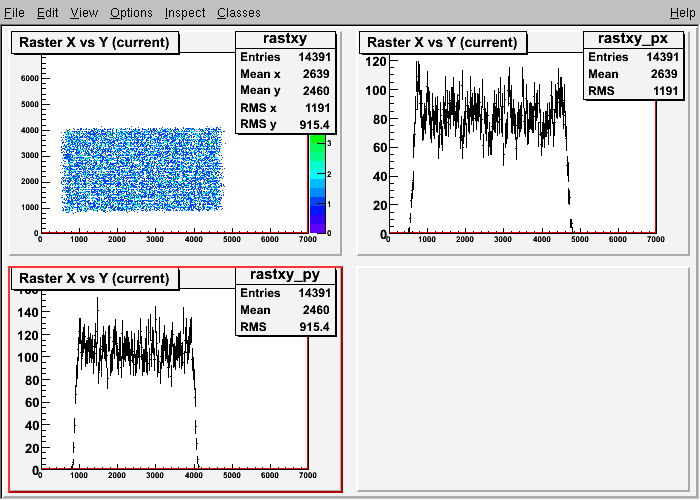Click the color palette scale of rastxy
Viewport: 700px width, 500px height.
[317, 183]
